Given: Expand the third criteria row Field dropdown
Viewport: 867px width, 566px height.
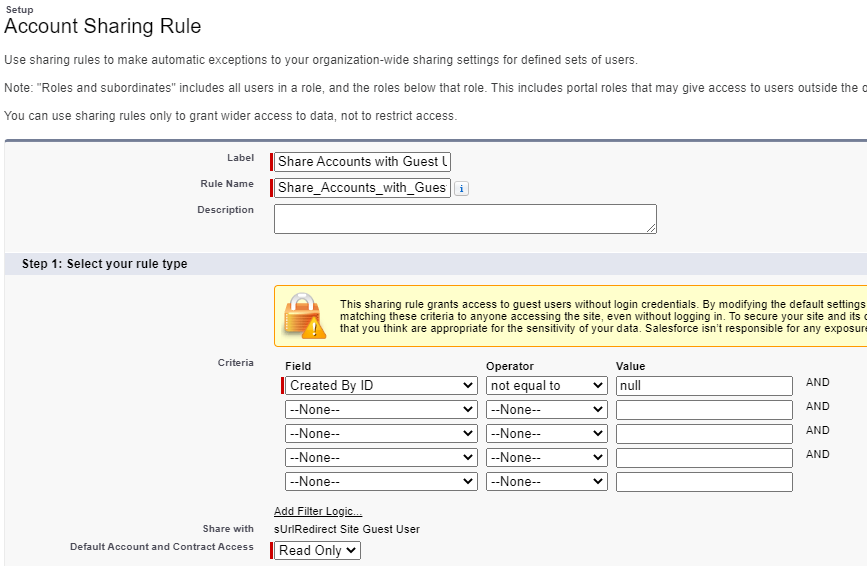Looking at the screenshot, I should (381, 433).
